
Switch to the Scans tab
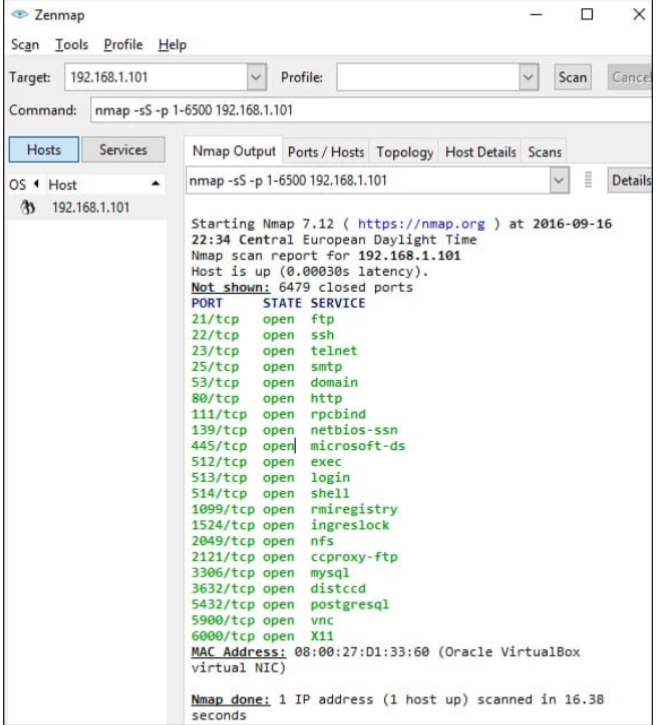coord(545,152)
